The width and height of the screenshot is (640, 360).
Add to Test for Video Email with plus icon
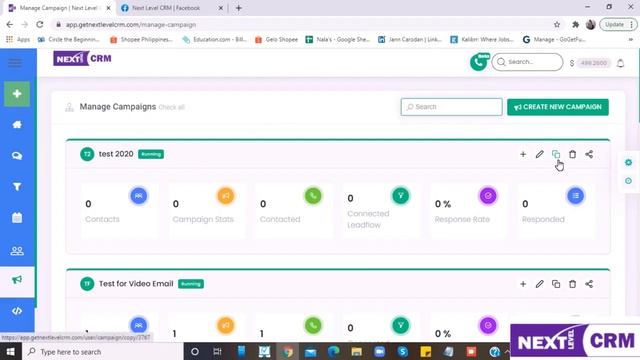pos(523,284)
